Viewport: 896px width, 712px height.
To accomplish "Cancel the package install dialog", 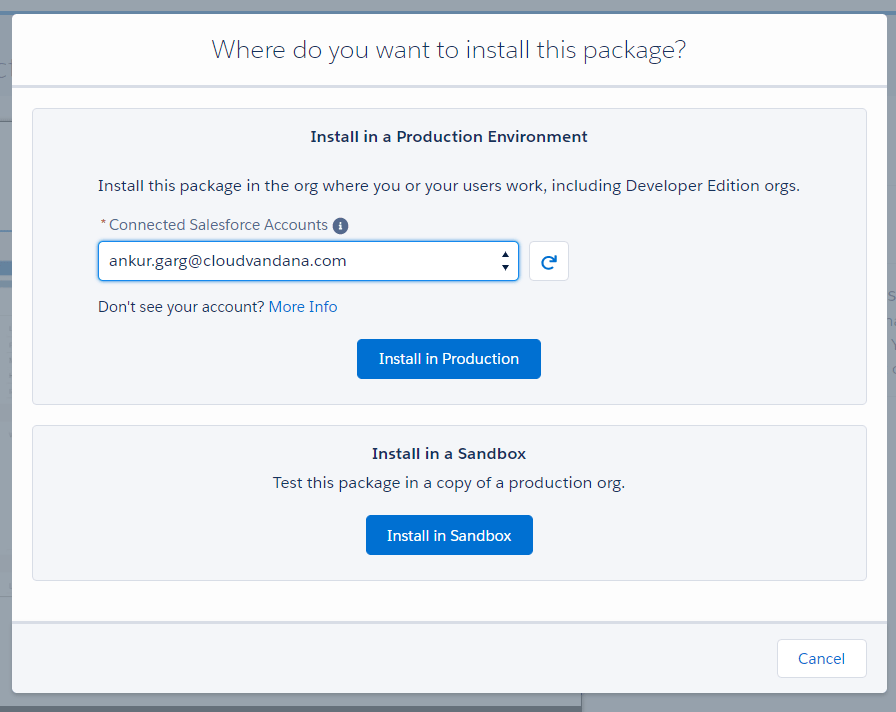I will [x=821, y=658].
